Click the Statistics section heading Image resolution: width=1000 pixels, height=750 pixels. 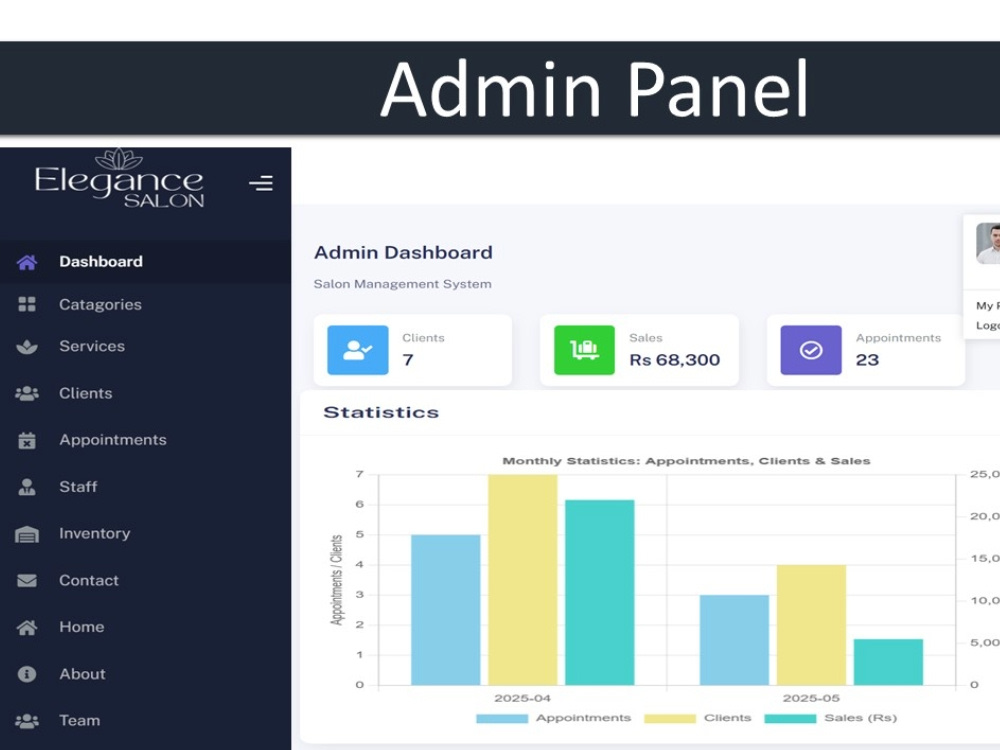point(381,413)
